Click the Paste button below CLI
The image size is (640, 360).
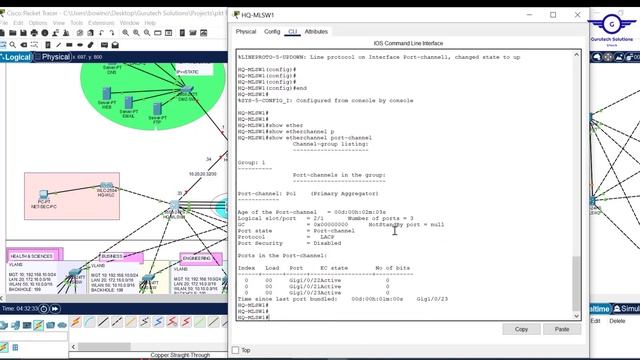[x=562, y=329]
